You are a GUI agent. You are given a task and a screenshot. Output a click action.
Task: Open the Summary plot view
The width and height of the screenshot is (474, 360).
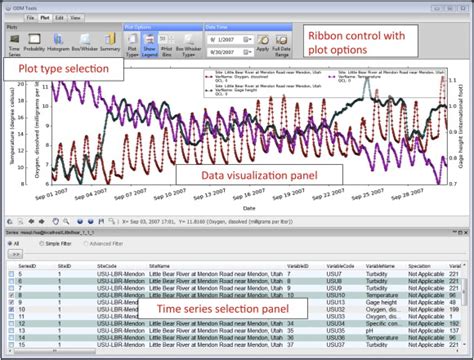110,43
